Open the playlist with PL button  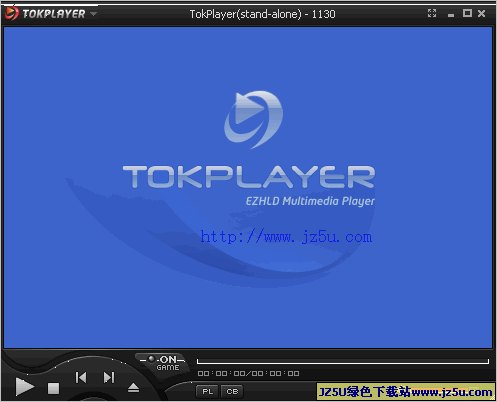tap(207, 391)
